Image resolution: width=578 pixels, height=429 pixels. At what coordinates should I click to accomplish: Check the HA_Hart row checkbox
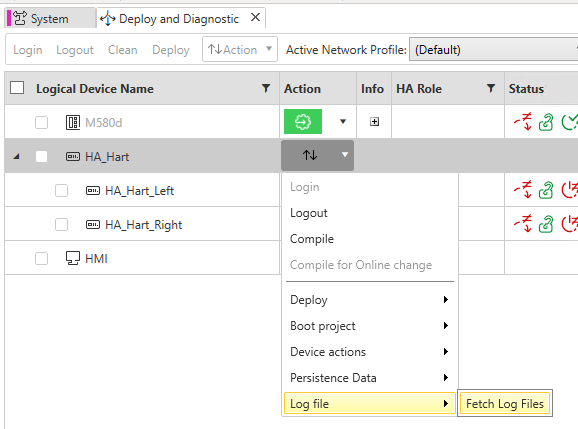click(x=41, y=157)
